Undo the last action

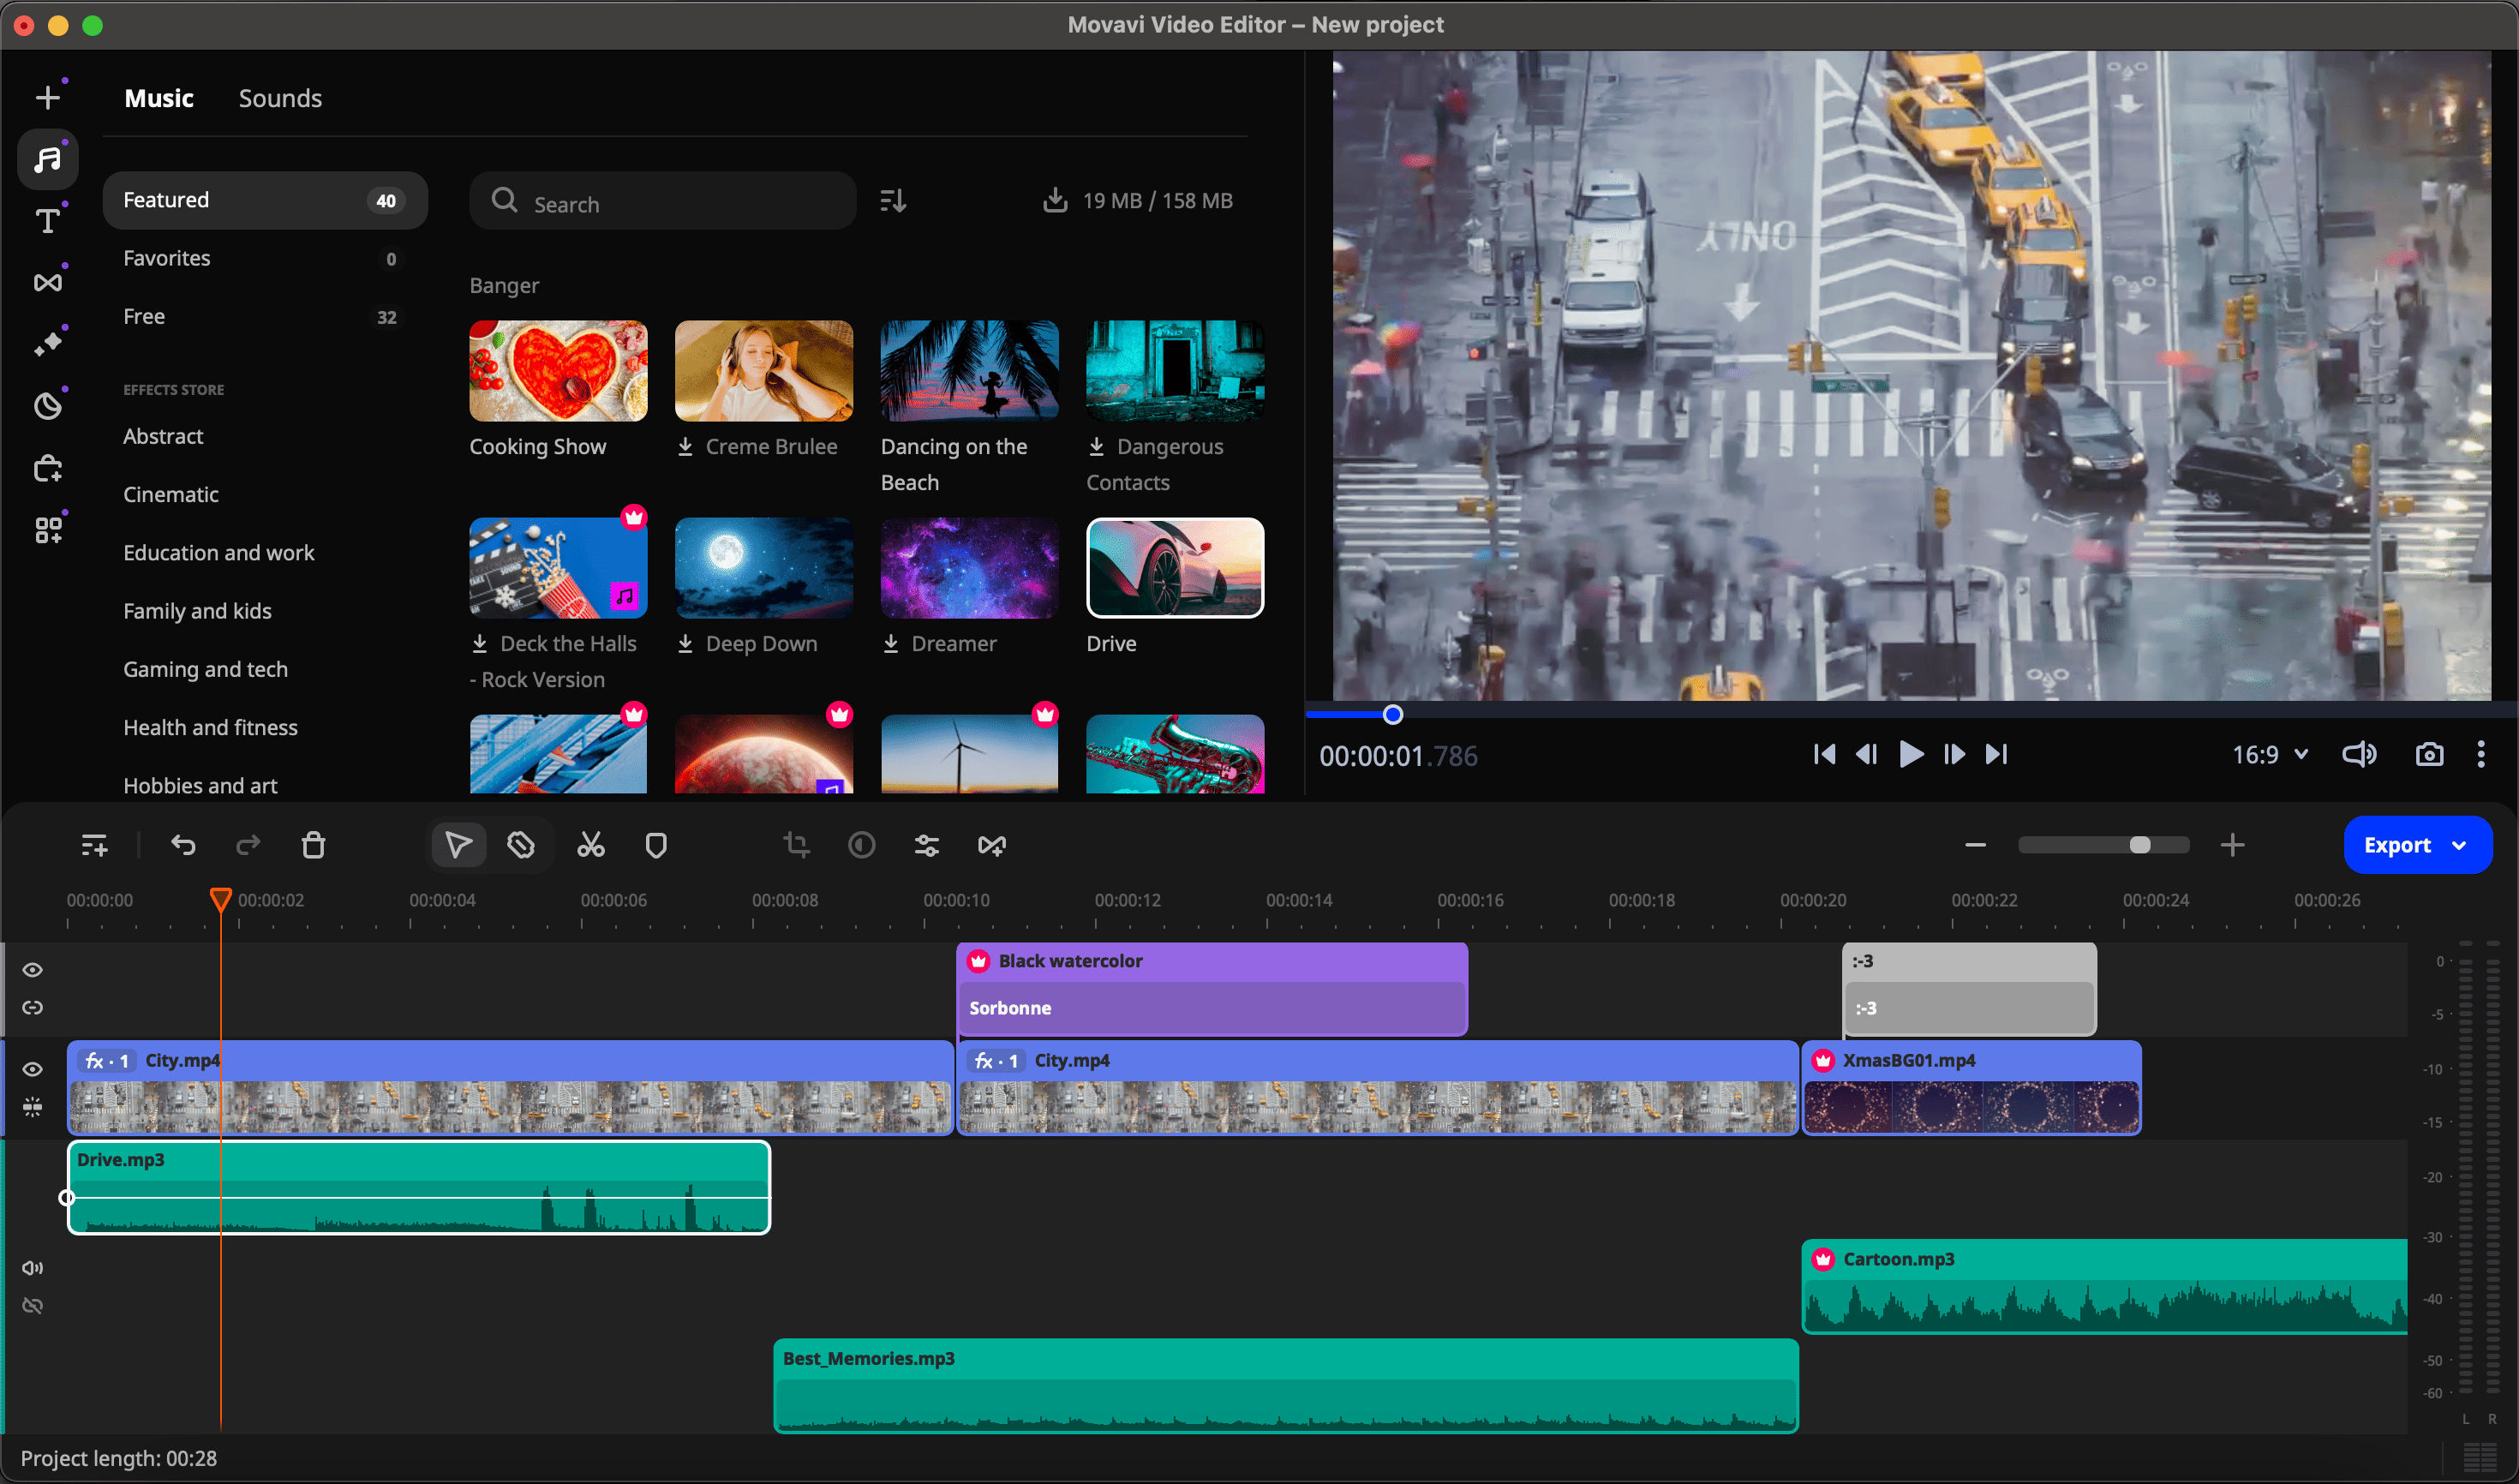pos(183,846)
